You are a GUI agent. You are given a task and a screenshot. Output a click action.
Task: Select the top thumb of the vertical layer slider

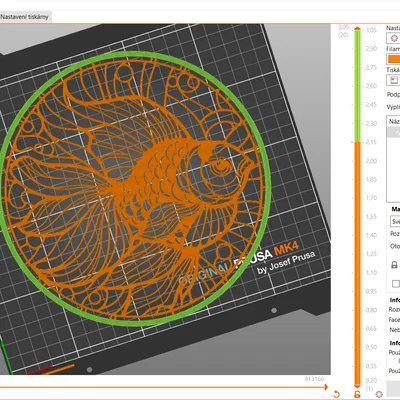click(357, 29)
